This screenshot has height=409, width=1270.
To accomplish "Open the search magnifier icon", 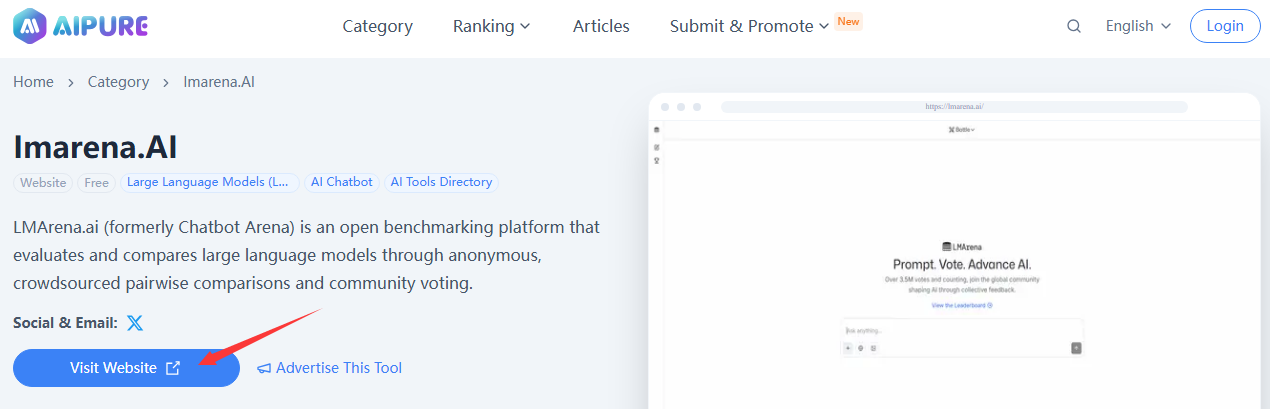I will click(x=1074, y=27).
